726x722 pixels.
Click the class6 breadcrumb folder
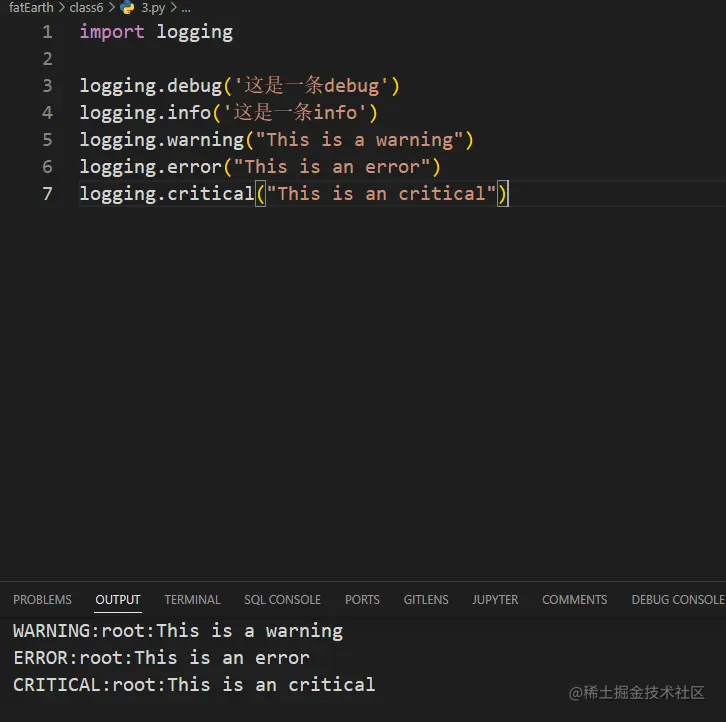pyautogui.click(x=86, y=7)
